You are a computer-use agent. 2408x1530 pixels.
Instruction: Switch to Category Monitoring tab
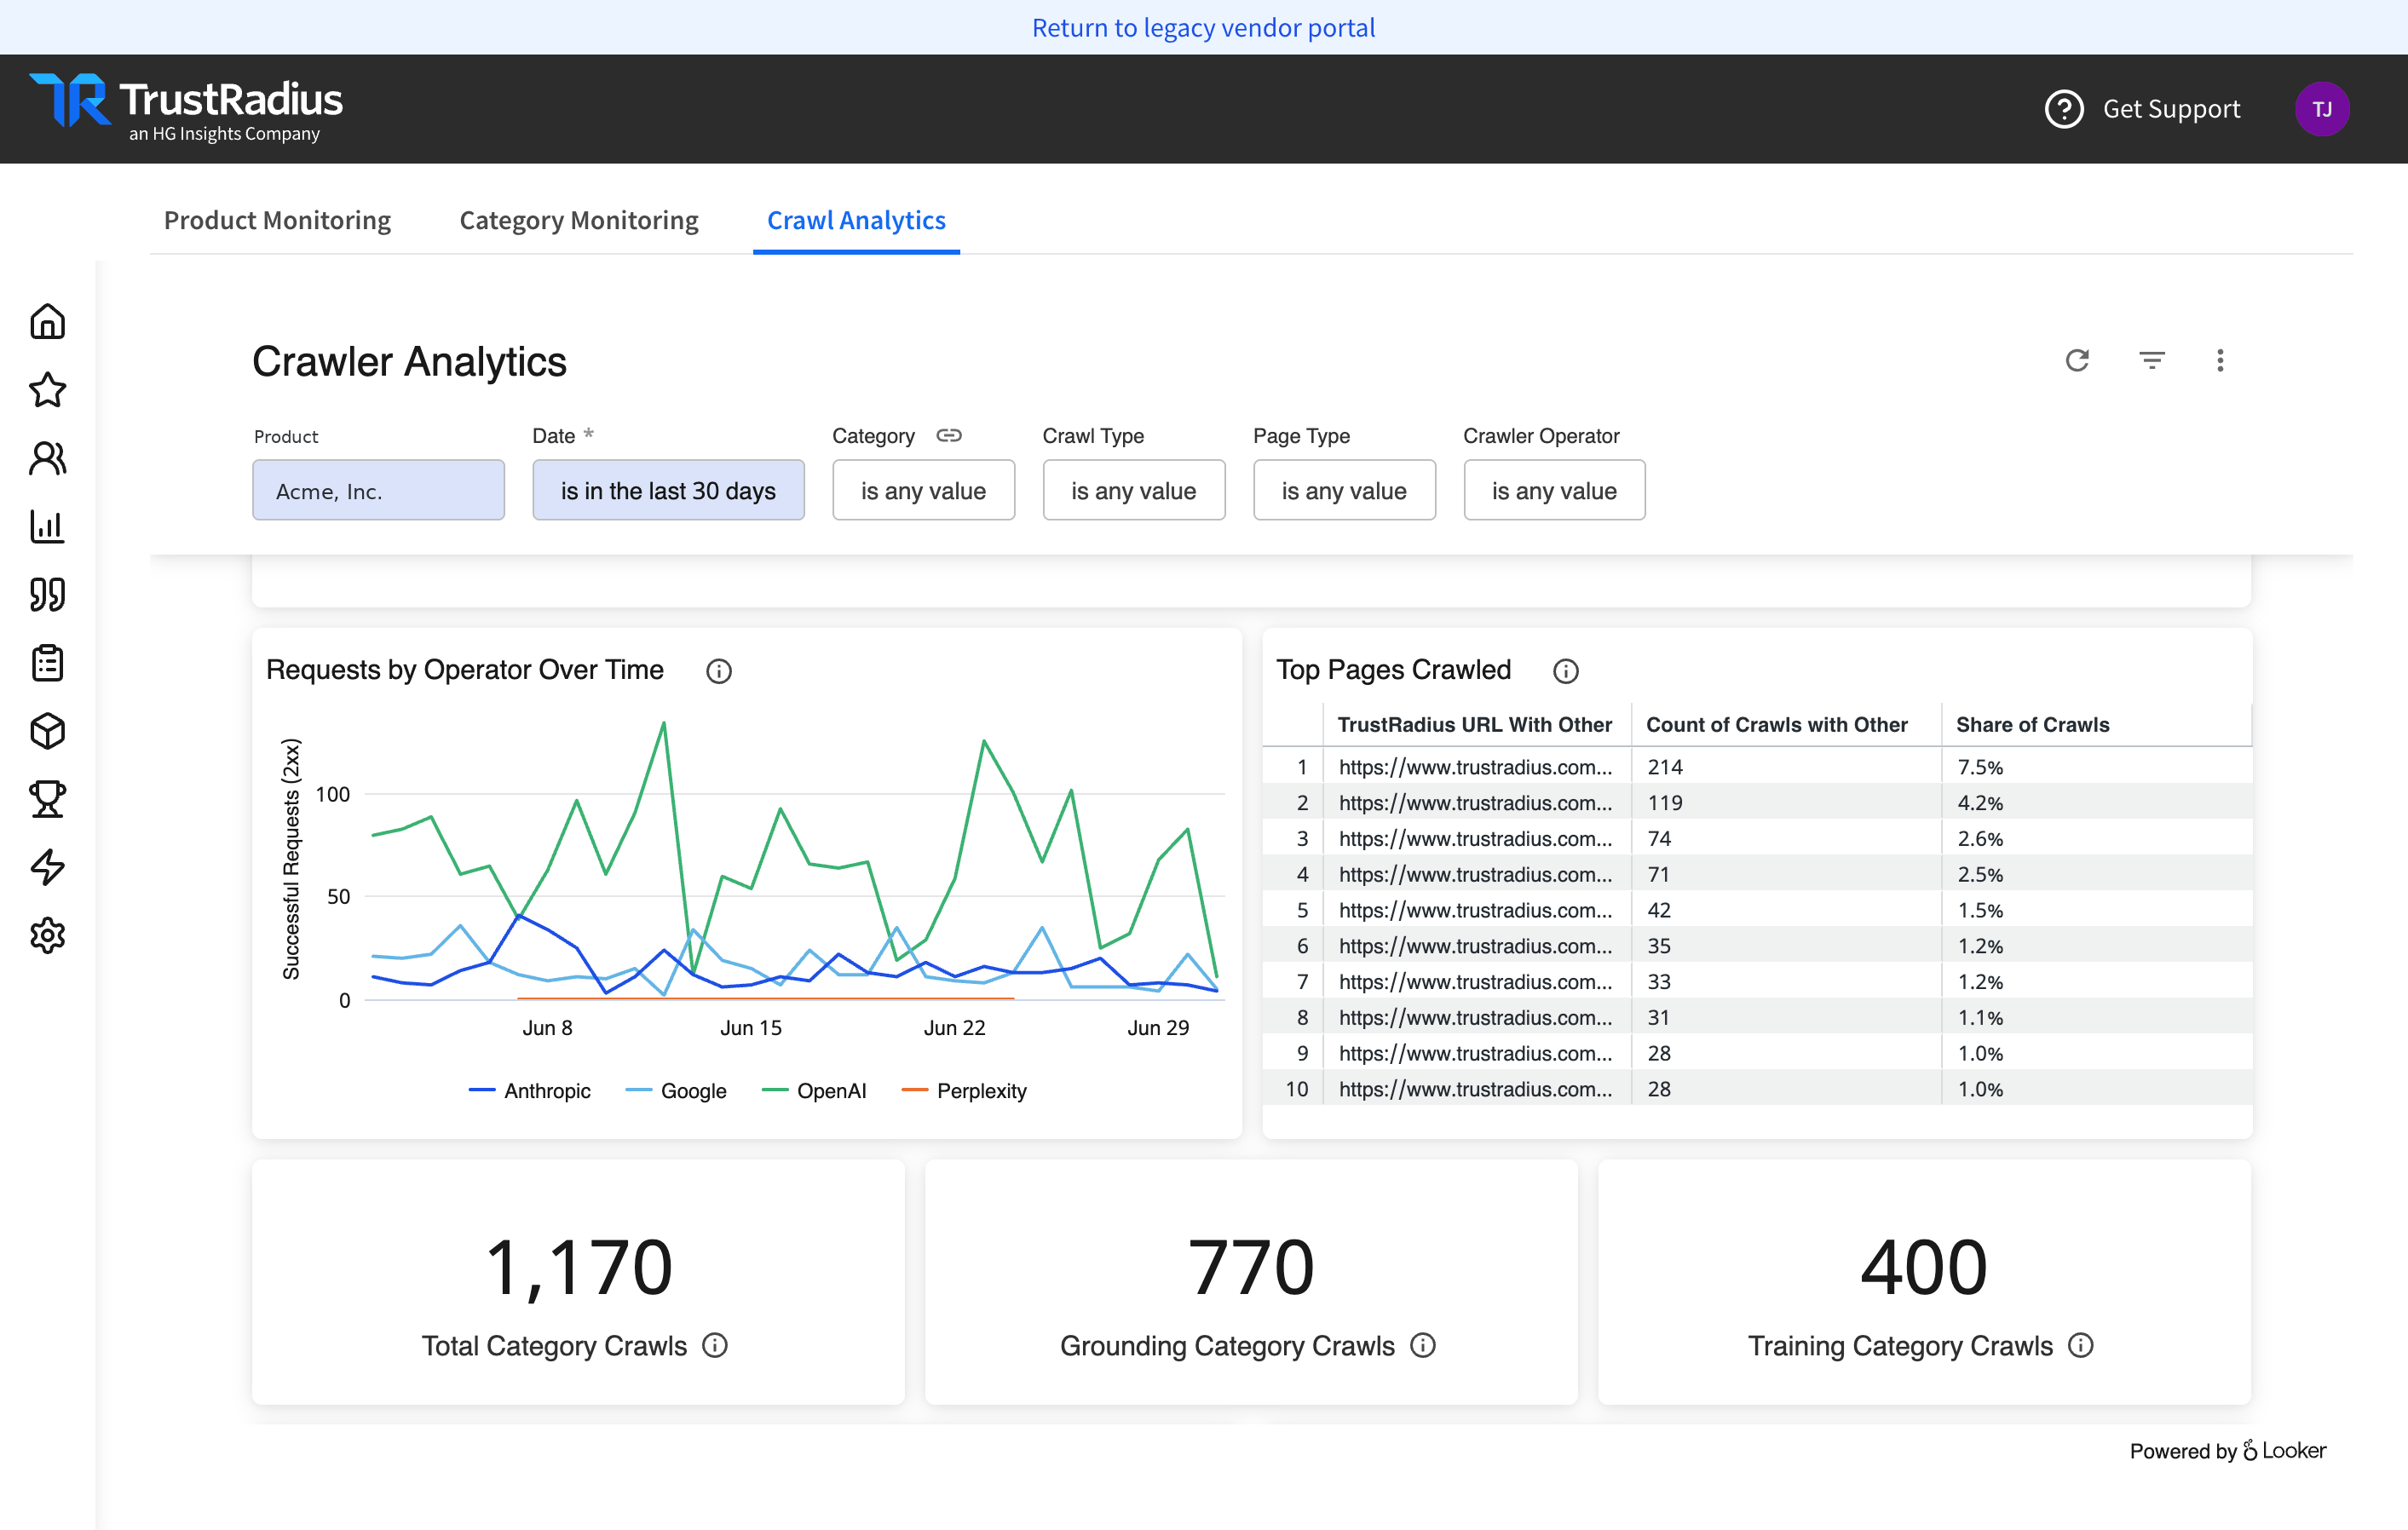(579, 220)
